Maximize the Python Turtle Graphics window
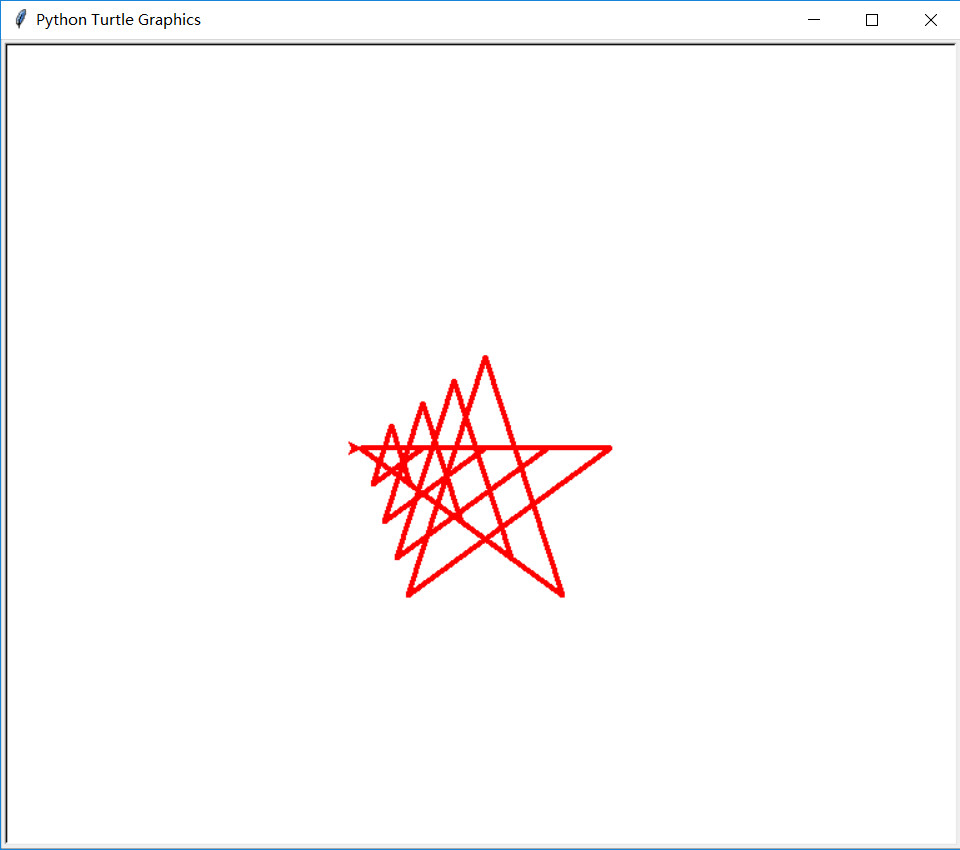The image size is (960, 850). point(872,20)
